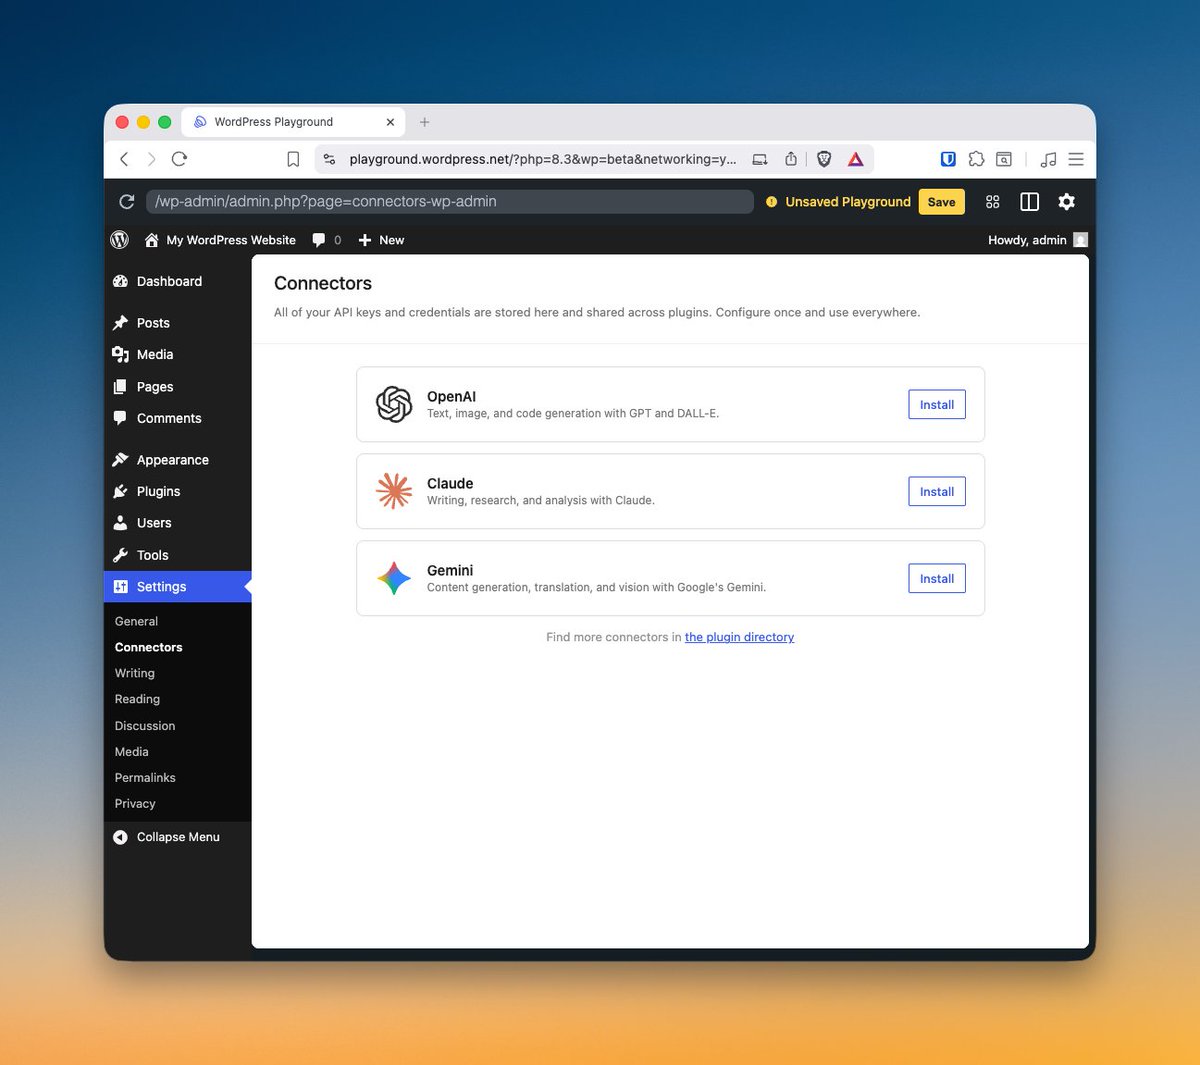Open the browser sidebar search panel icon

click(x=1004, y=159)
